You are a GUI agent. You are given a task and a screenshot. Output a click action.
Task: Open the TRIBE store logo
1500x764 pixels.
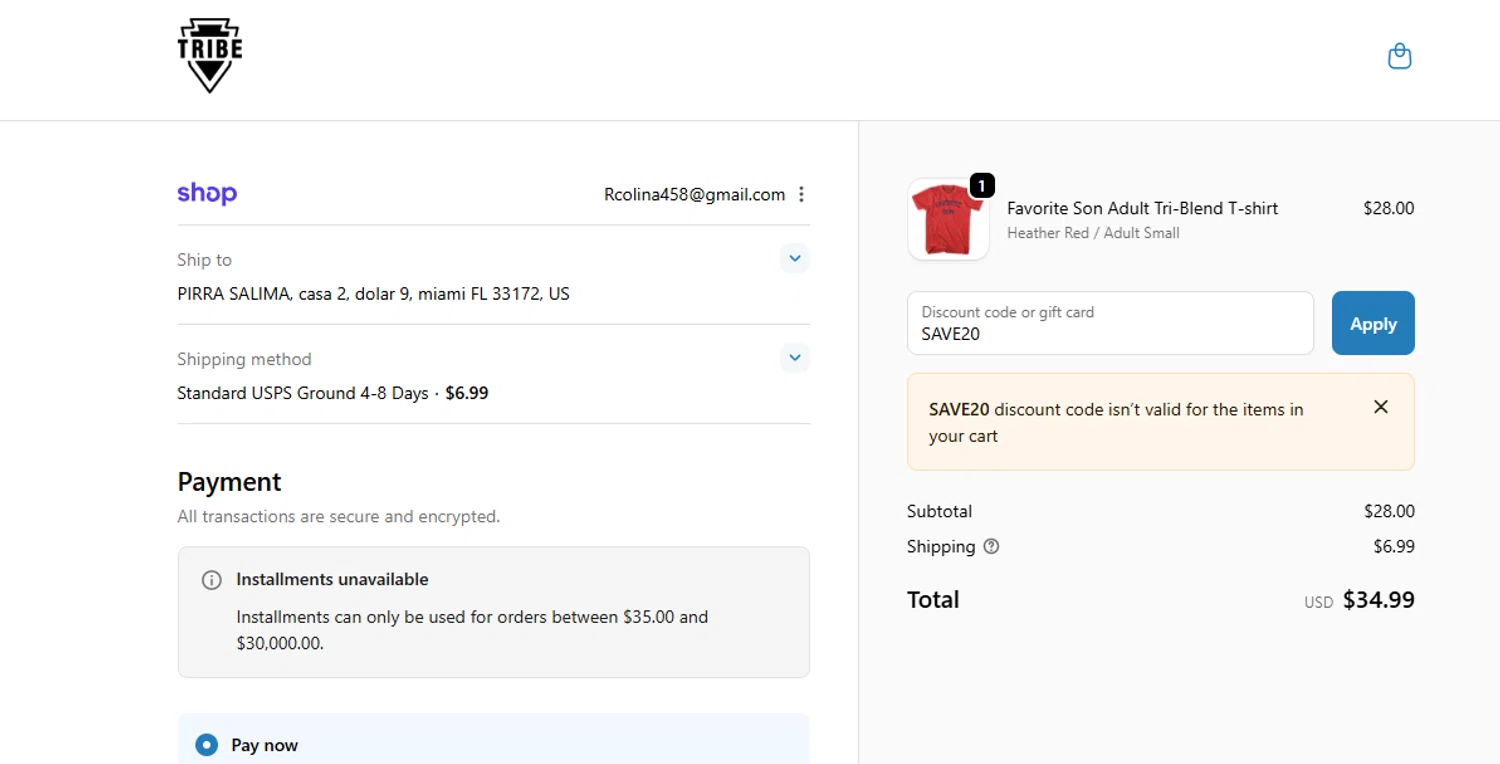point(210,56)
